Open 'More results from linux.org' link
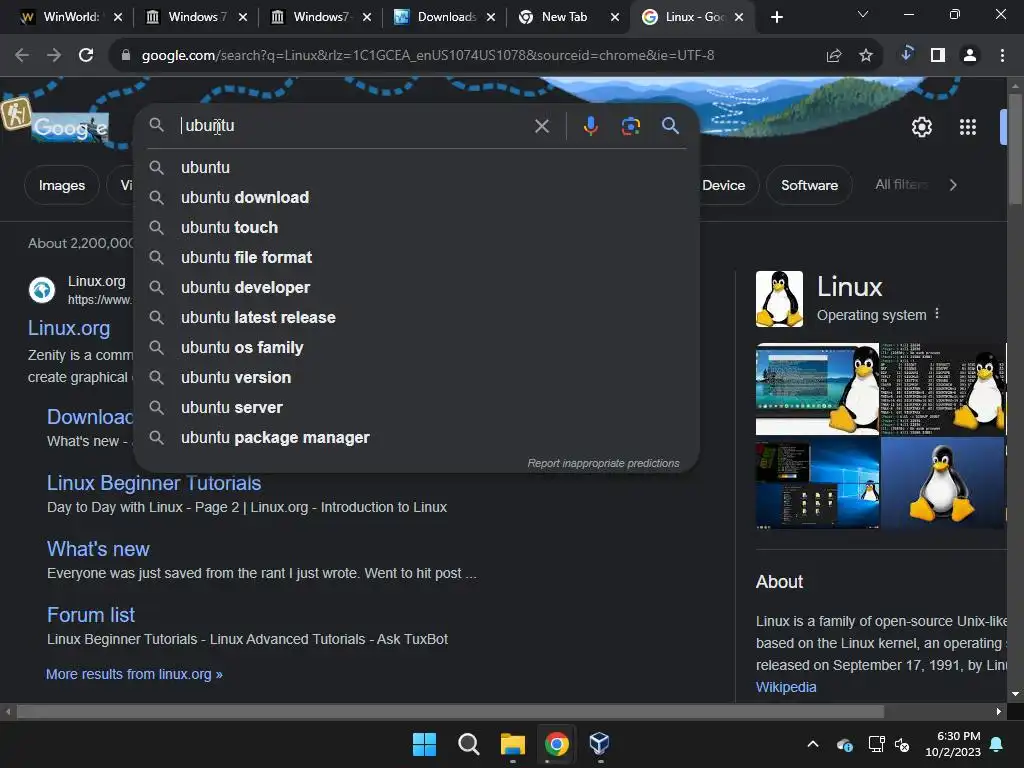 (134, 674)
